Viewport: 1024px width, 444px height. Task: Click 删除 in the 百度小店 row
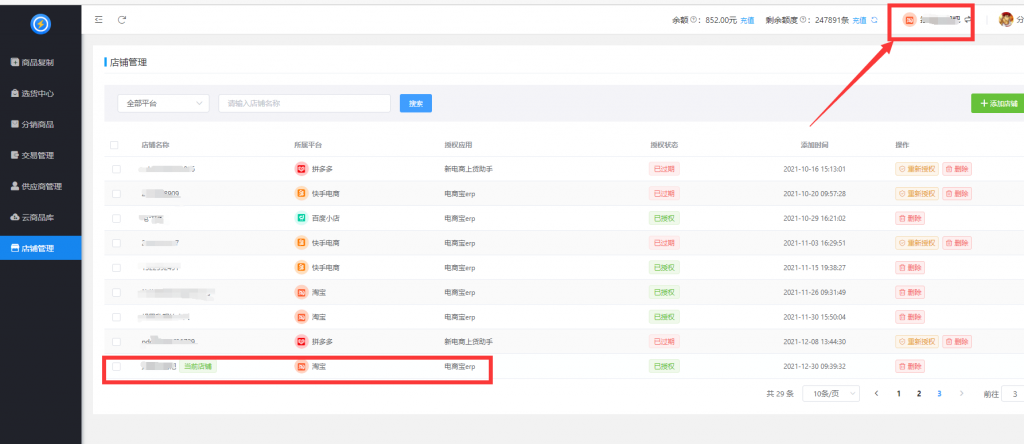point(910,218)
